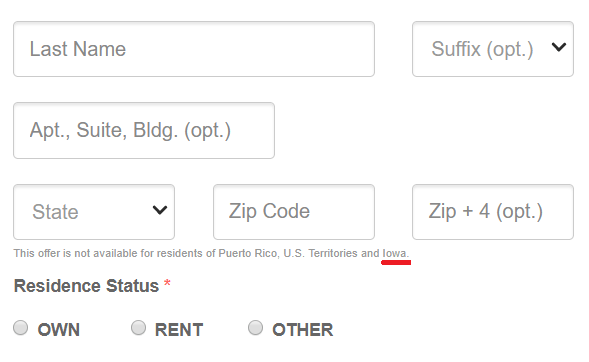589x362 pixels.
Task: Click the chevron arrow beside Suffix
Action: pos(559,47)
